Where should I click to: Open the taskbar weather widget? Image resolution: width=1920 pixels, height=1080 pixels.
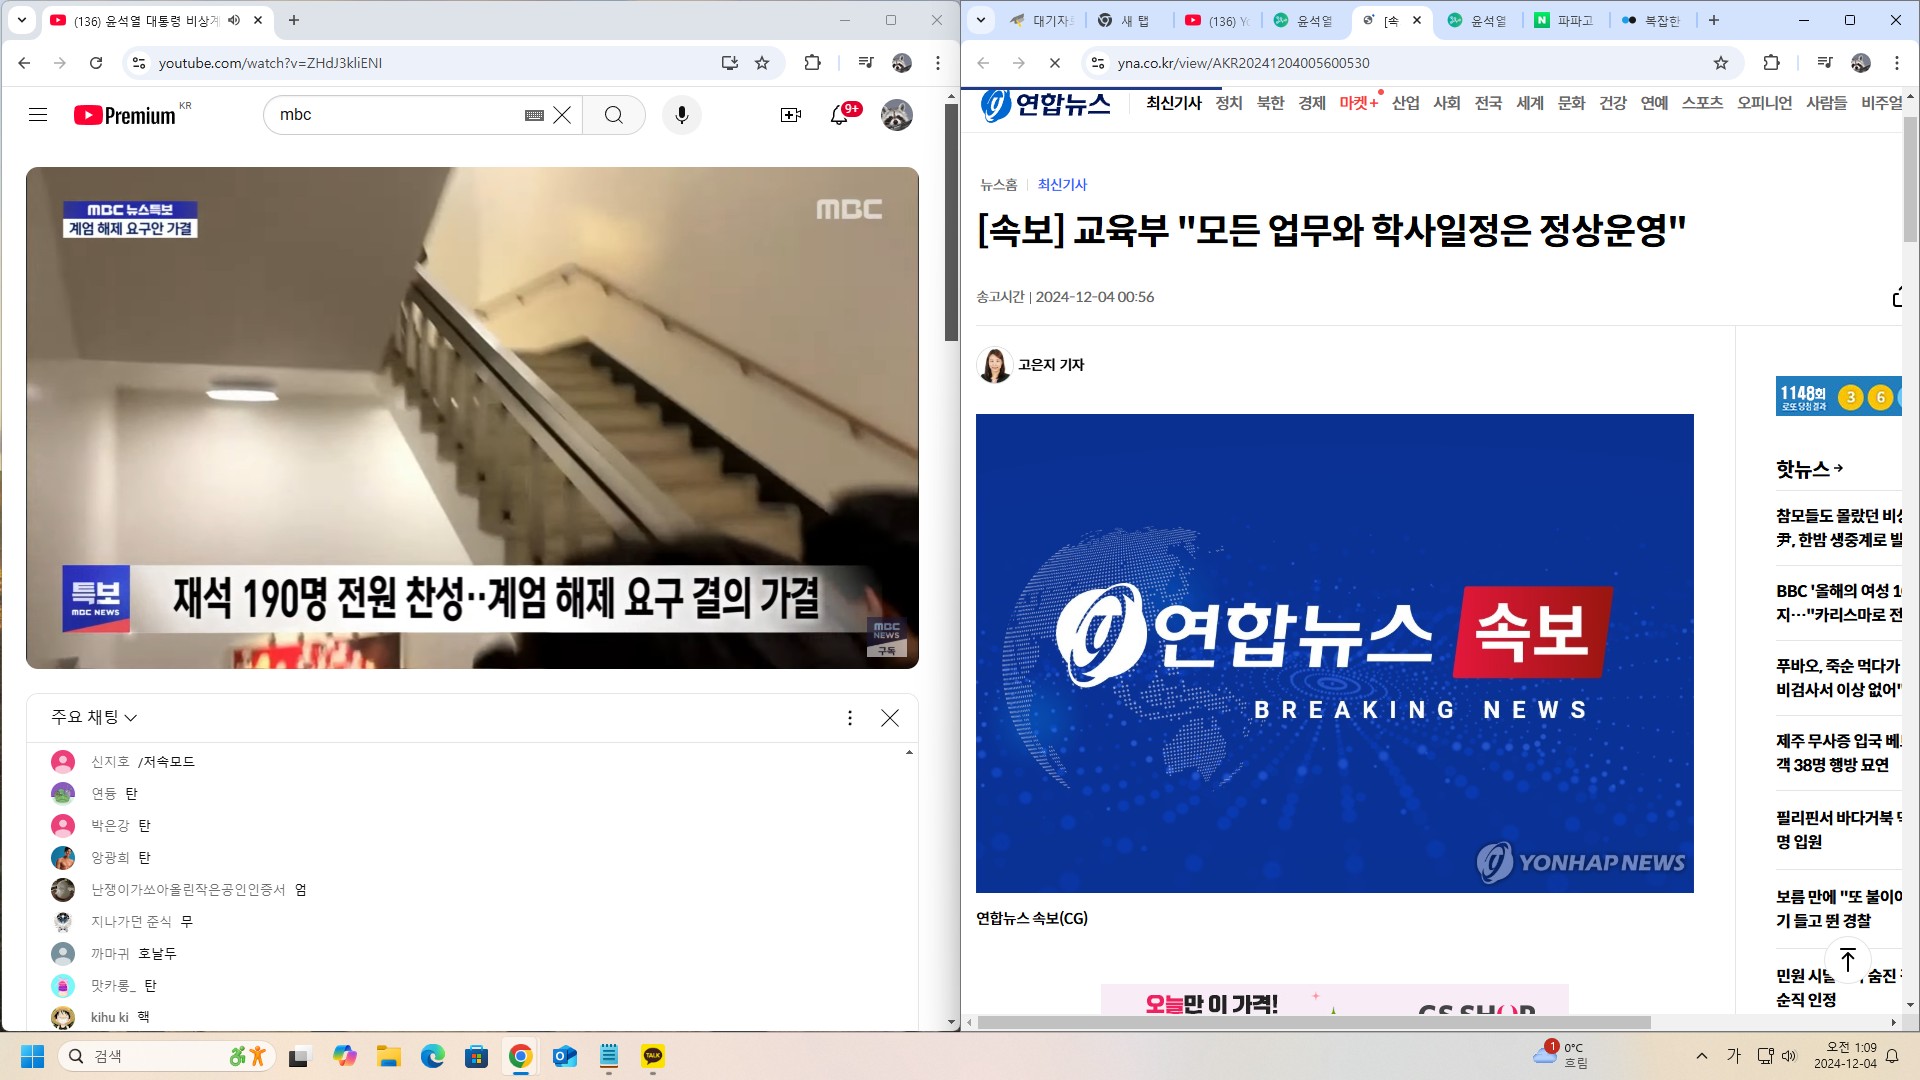pos(1561,1055)
